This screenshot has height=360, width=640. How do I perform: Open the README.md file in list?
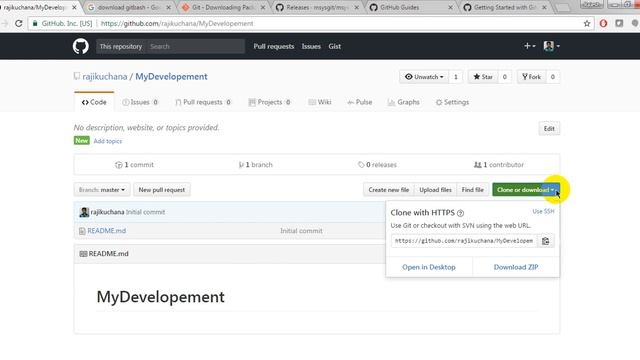click(x=107, y=231)
